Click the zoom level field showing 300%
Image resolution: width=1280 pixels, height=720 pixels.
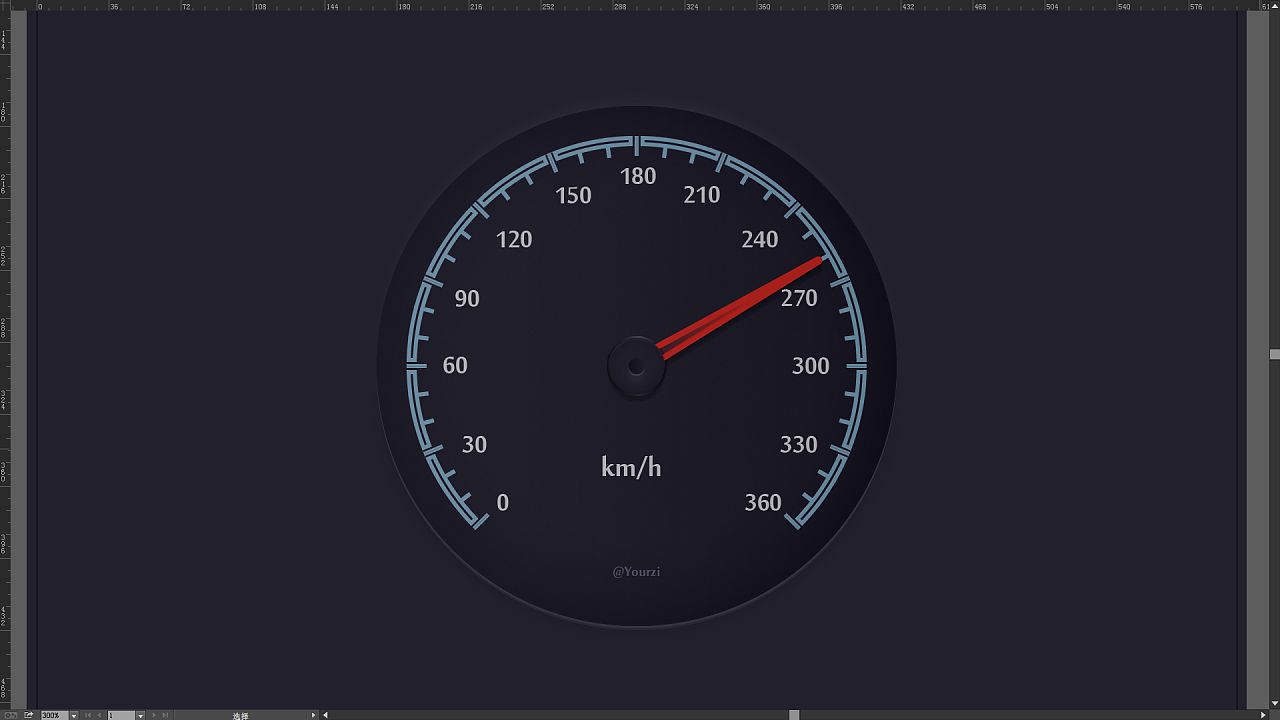(x=54, y=715)
